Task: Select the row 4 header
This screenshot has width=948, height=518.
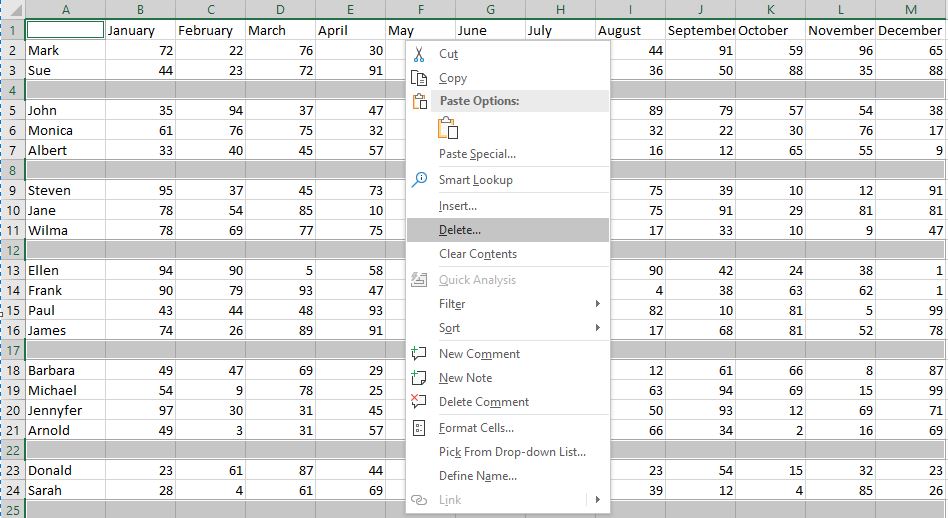Action: 12,91
